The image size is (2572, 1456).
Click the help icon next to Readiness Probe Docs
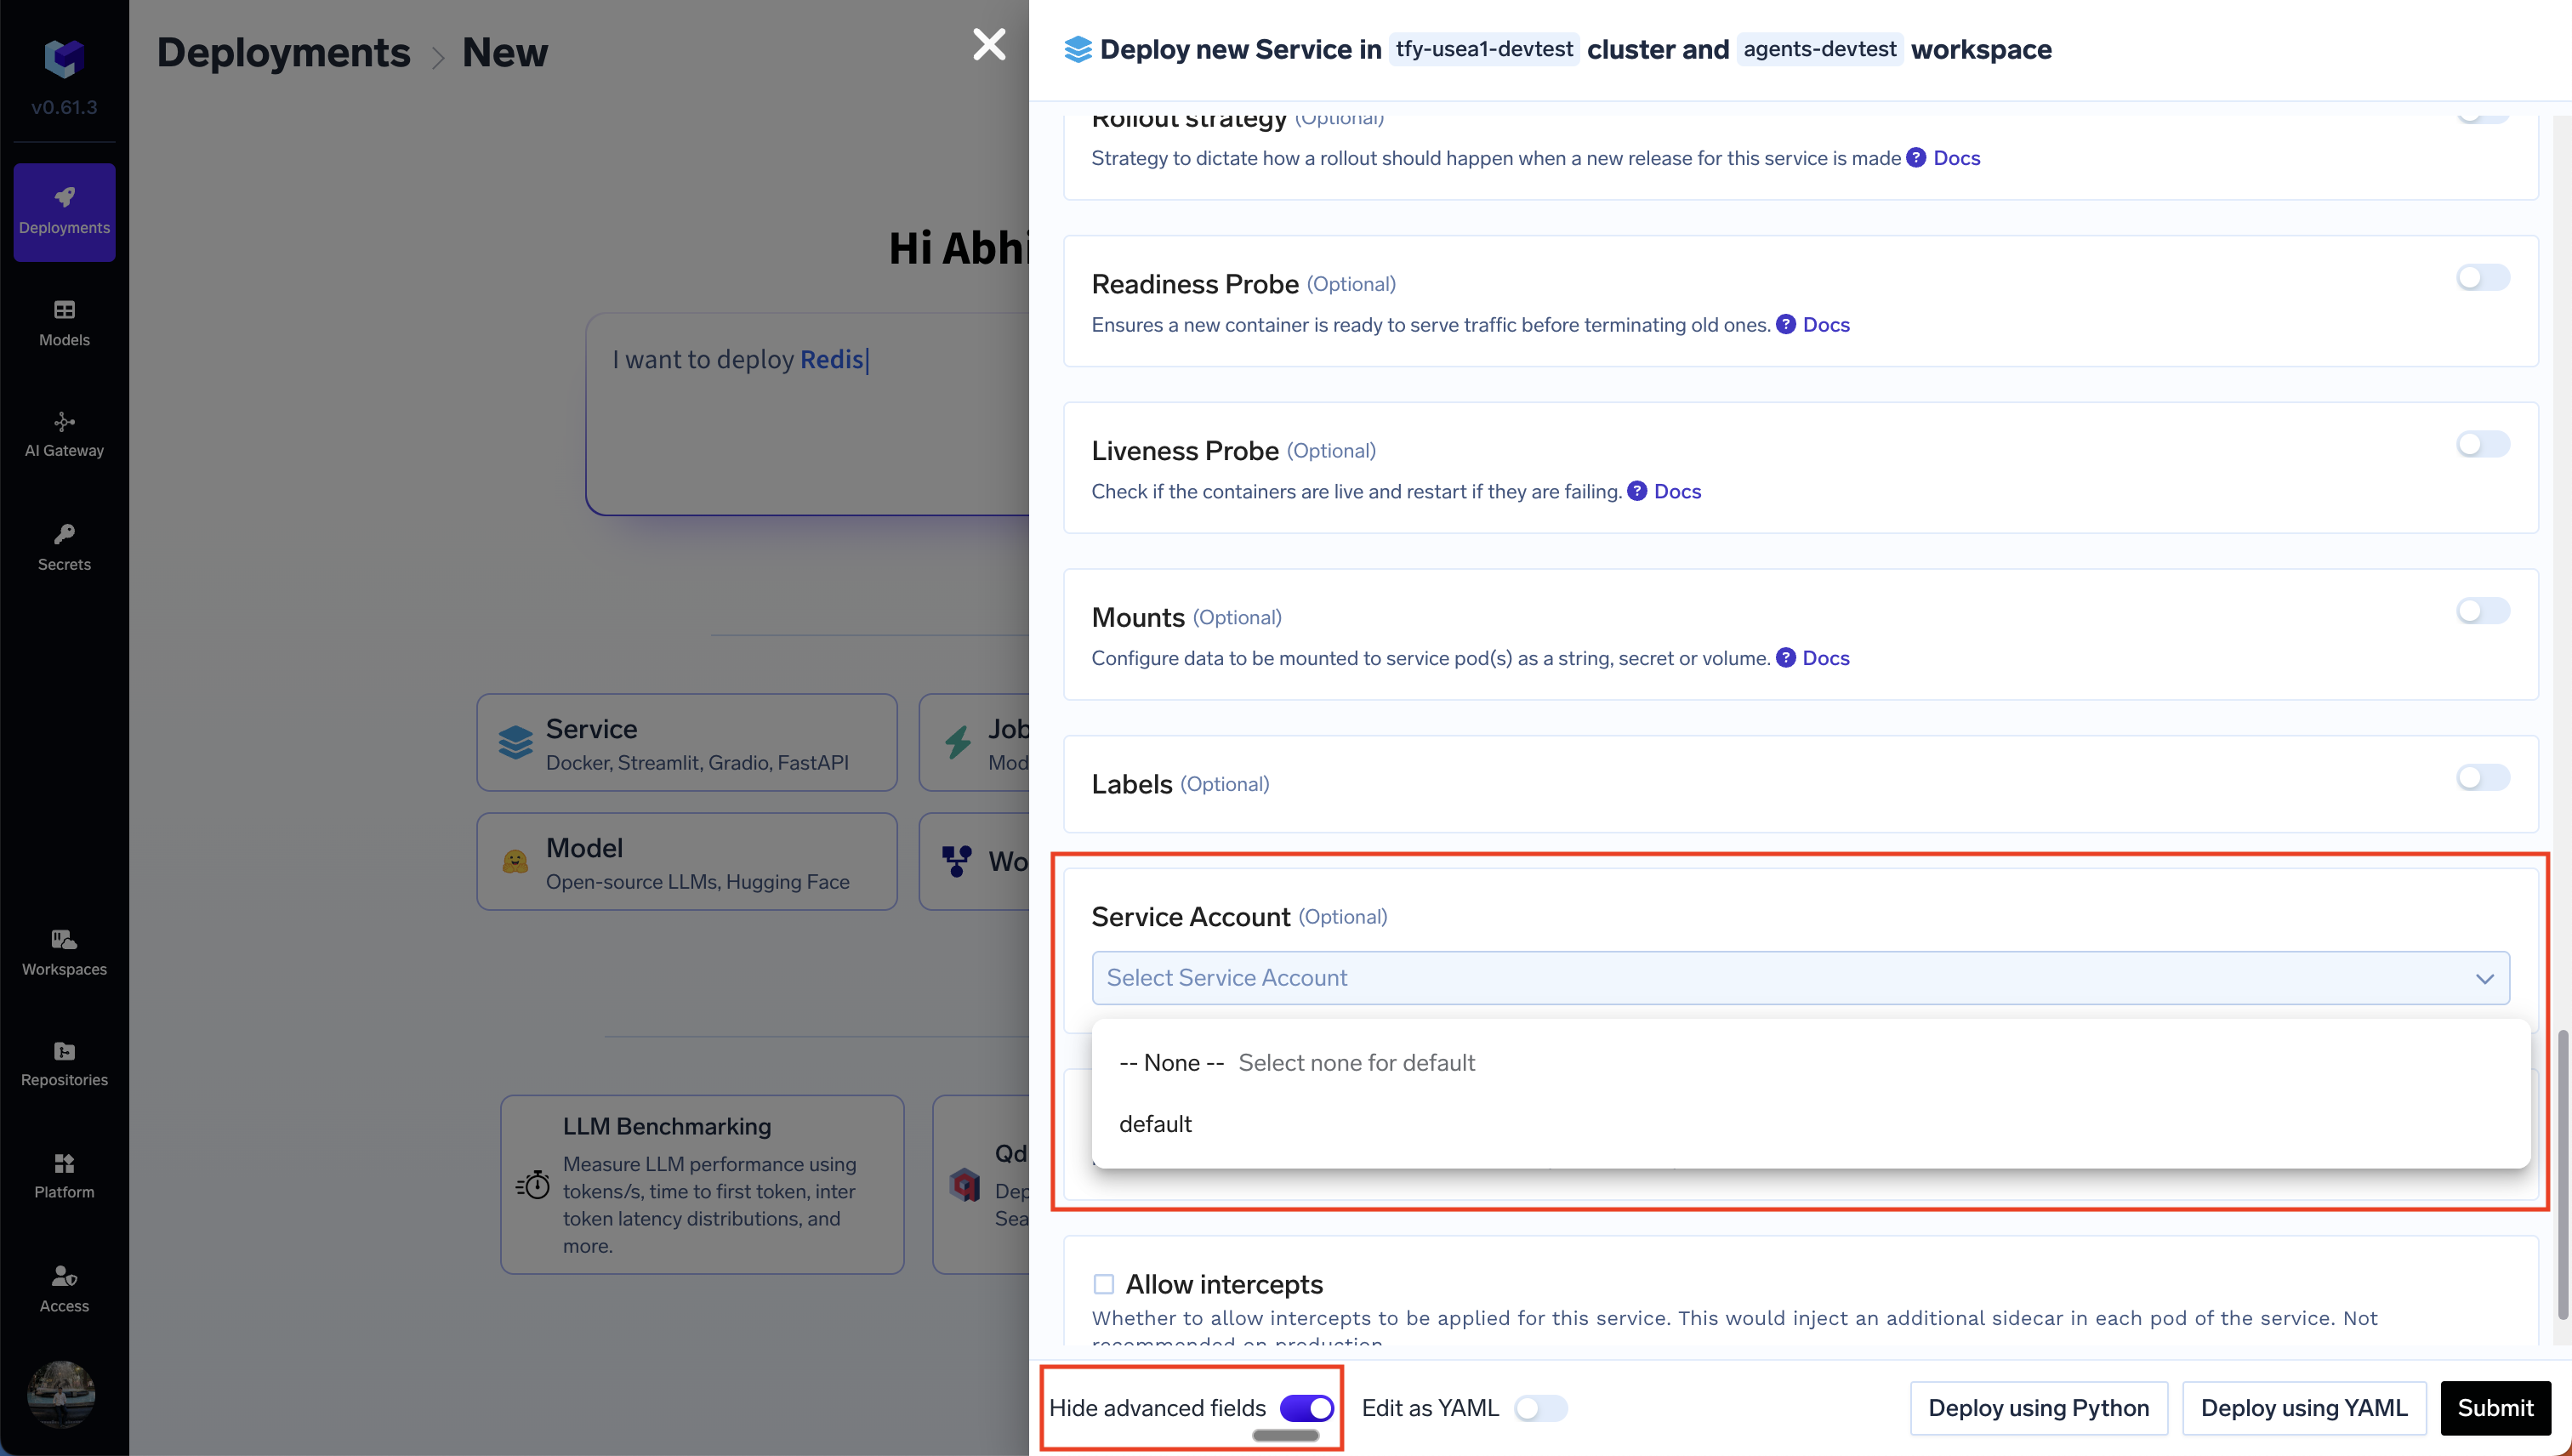point(1786,324)
